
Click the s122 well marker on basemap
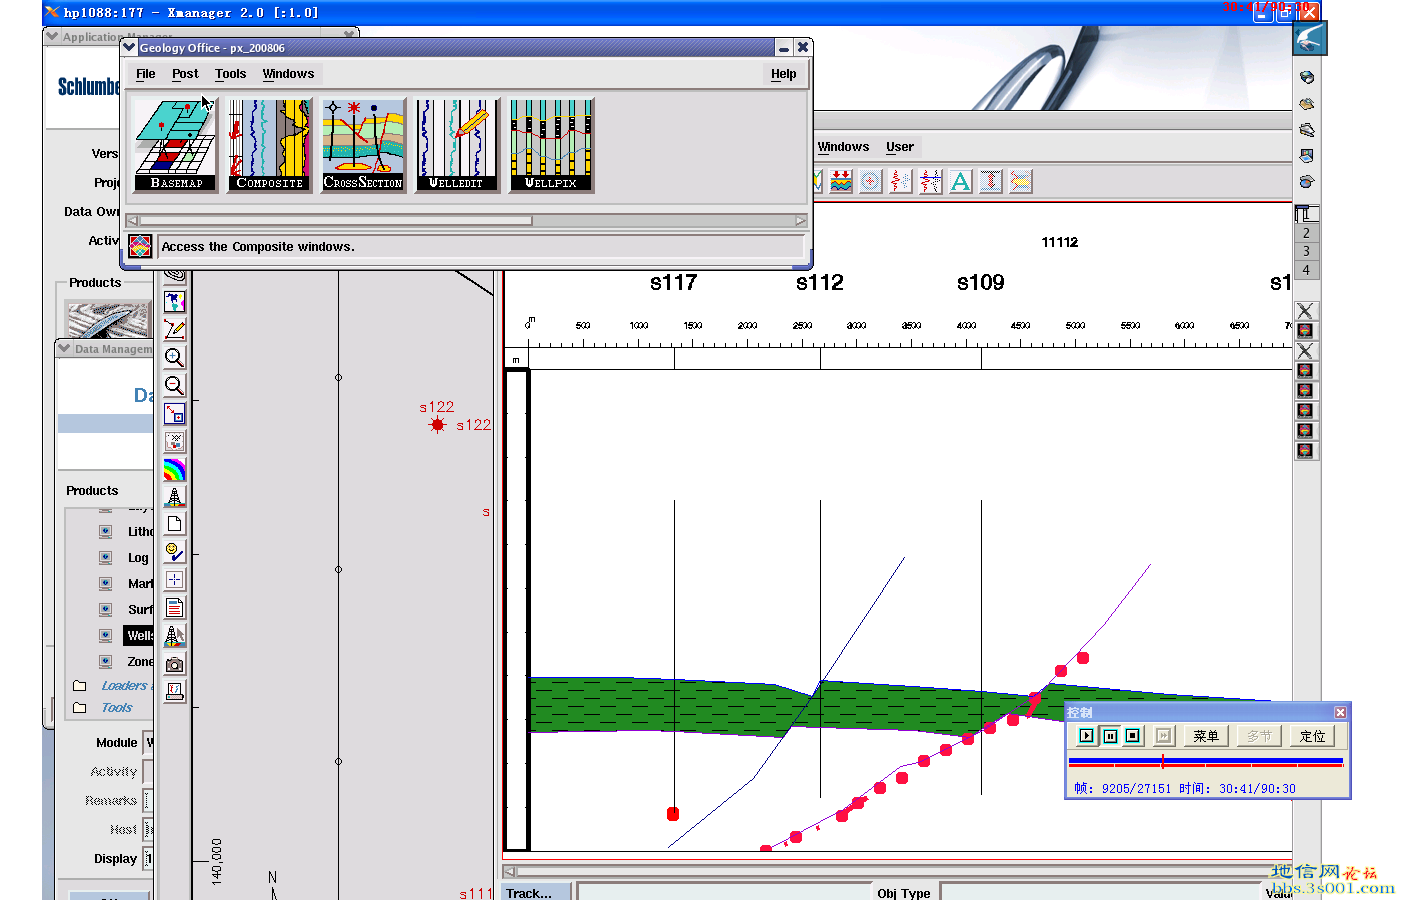tap(437, 425)
